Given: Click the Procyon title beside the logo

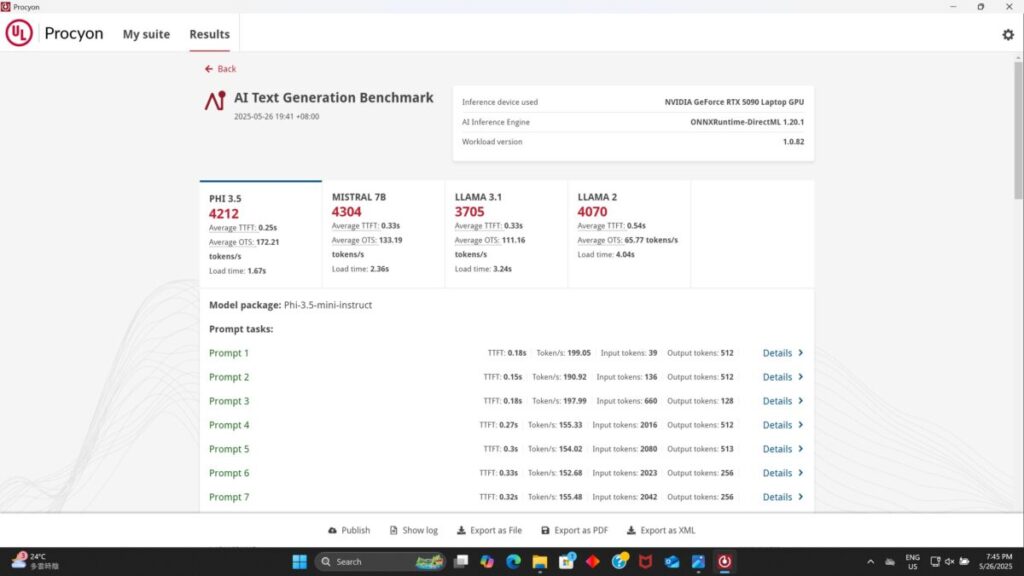Looking at the screenshot, I should click(74, 33).
